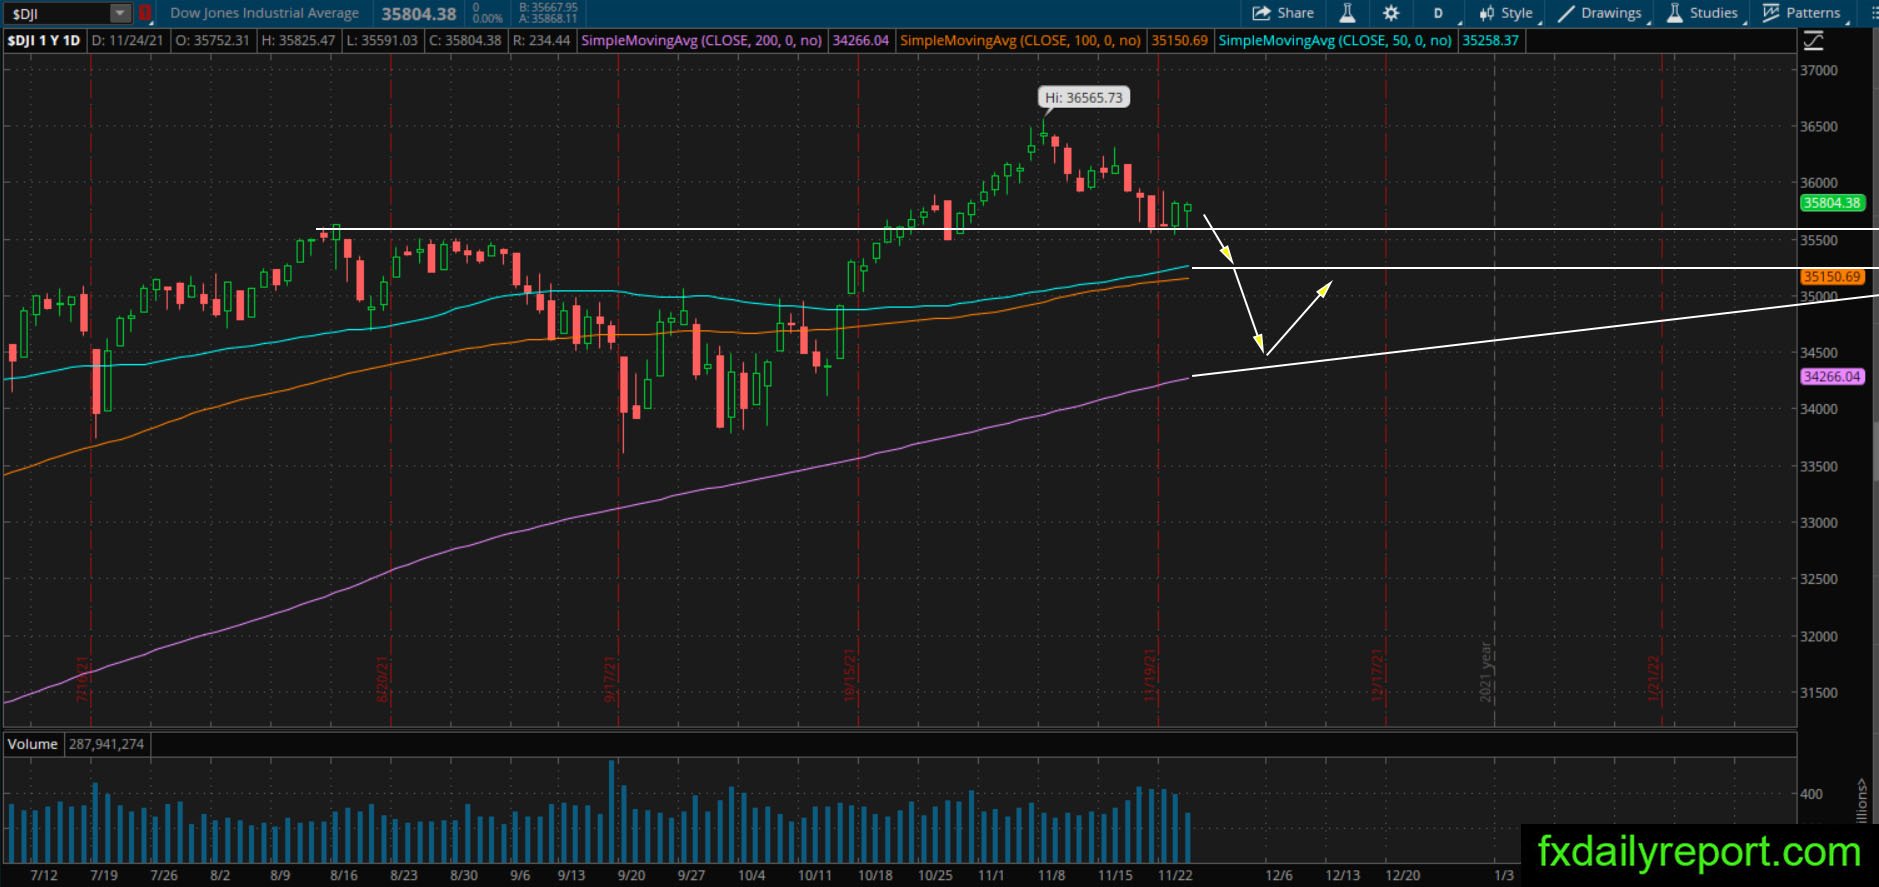Click the D: 11/24/21 date readout
The image size is (1879, 887).
click(x=129, y=41)
